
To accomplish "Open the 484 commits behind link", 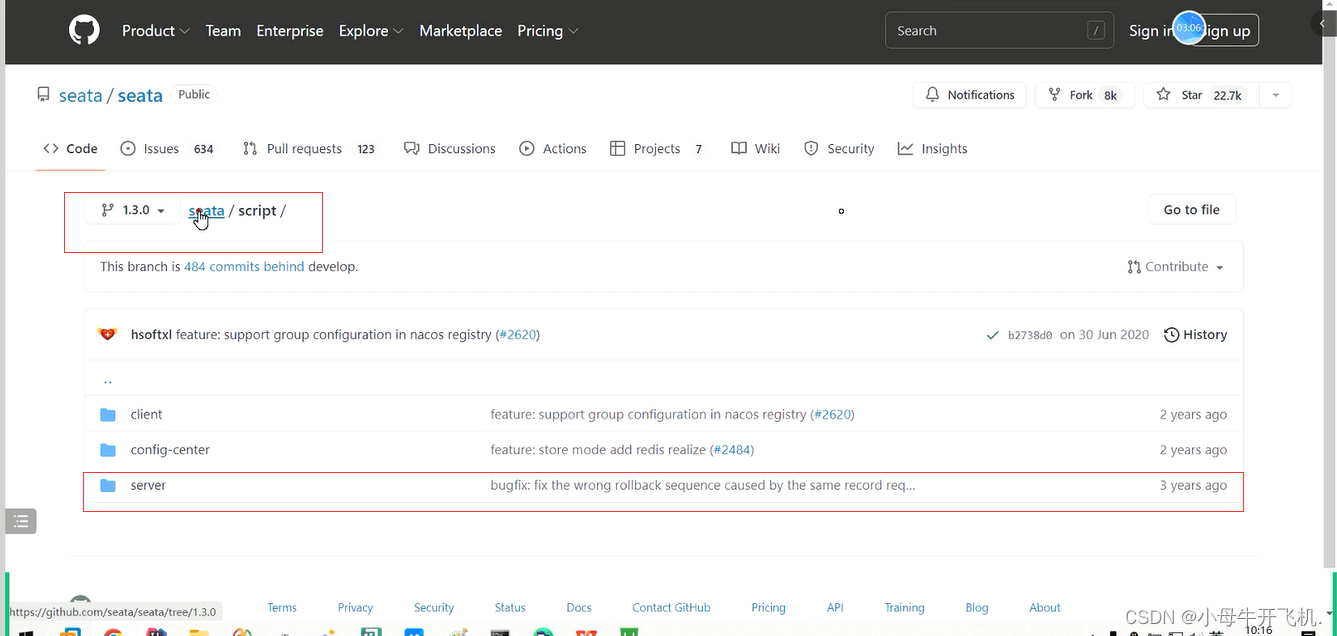I will coord(244,267).
